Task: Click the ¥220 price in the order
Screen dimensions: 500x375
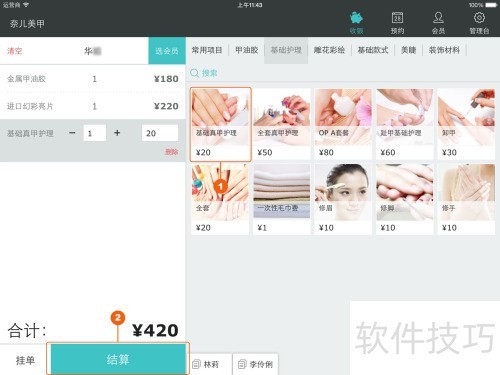Action: pyautogui.click(x=166, y=106)
